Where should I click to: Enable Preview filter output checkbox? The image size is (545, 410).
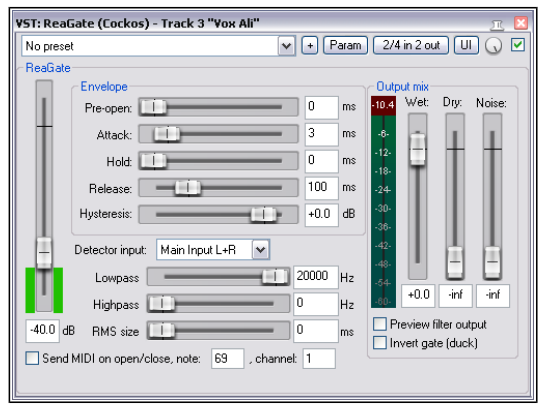380,324
